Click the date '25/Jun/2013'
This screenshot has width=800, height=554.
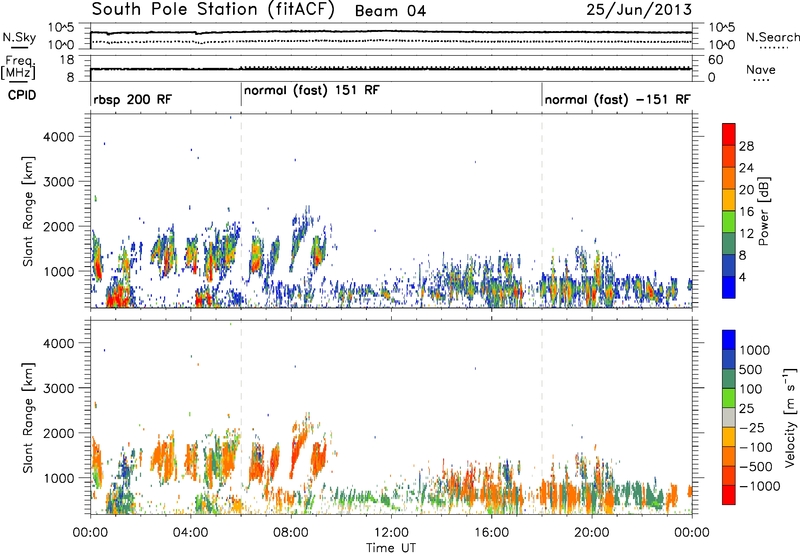pos(639,10)
